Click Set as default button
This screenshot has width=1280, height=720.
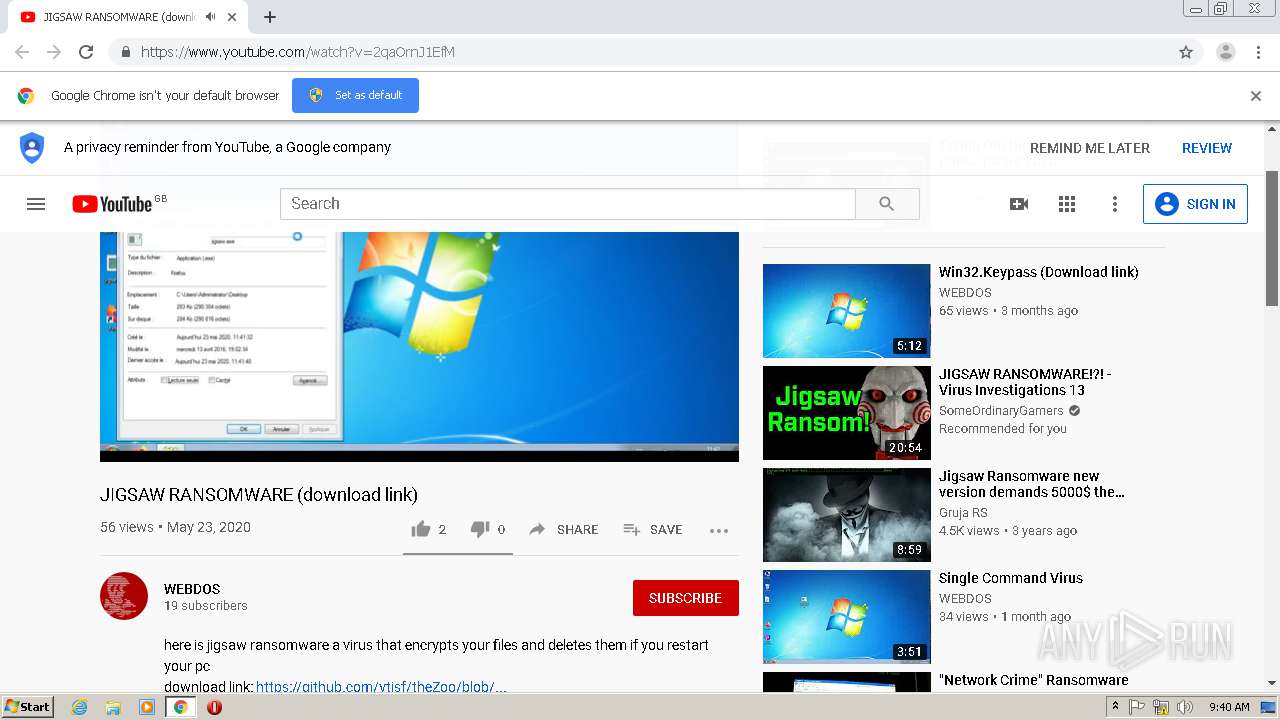point(355,95)
